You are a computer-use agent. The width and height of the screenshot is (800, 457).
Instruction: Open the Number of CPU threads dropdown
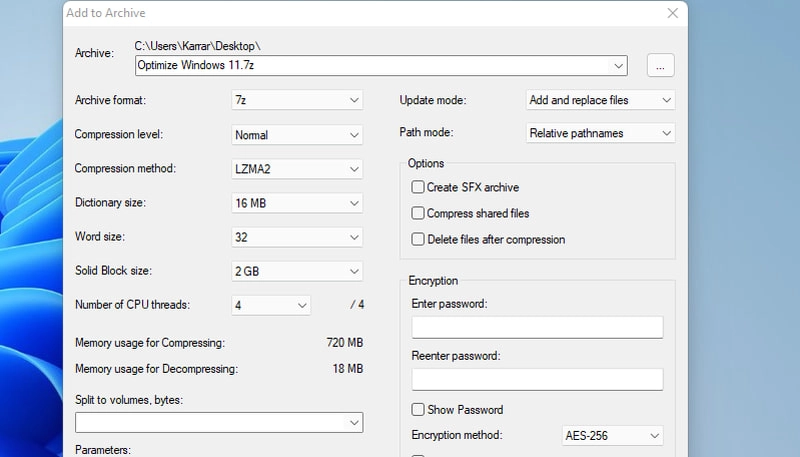271,305
